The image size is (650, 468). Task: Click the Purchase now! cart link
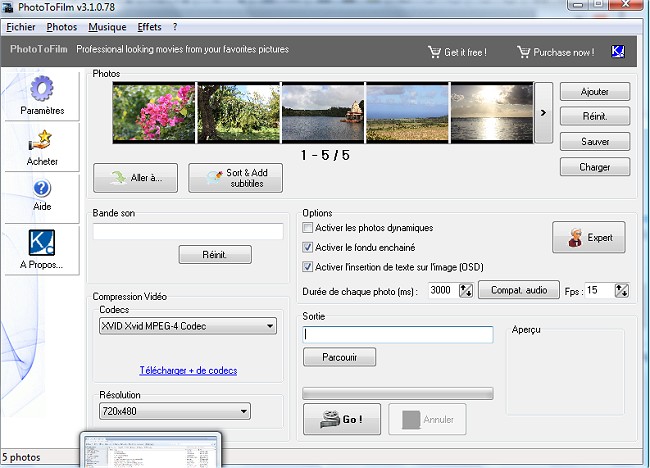click(555, 52)
